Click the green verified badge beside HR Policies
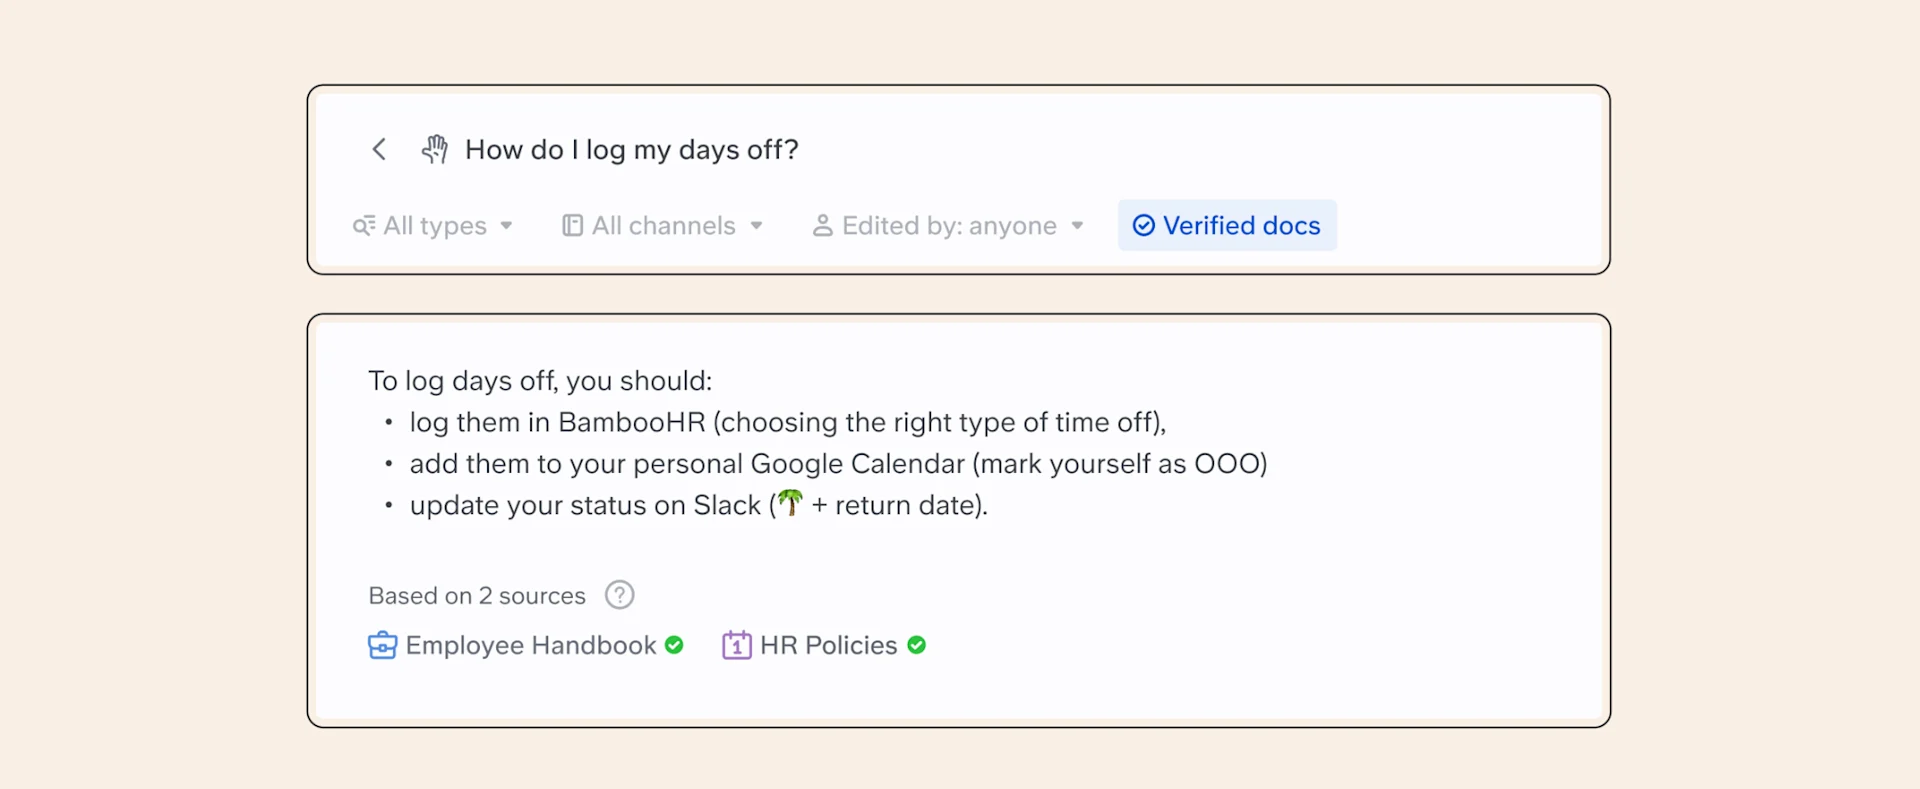 tap(917, 645)
